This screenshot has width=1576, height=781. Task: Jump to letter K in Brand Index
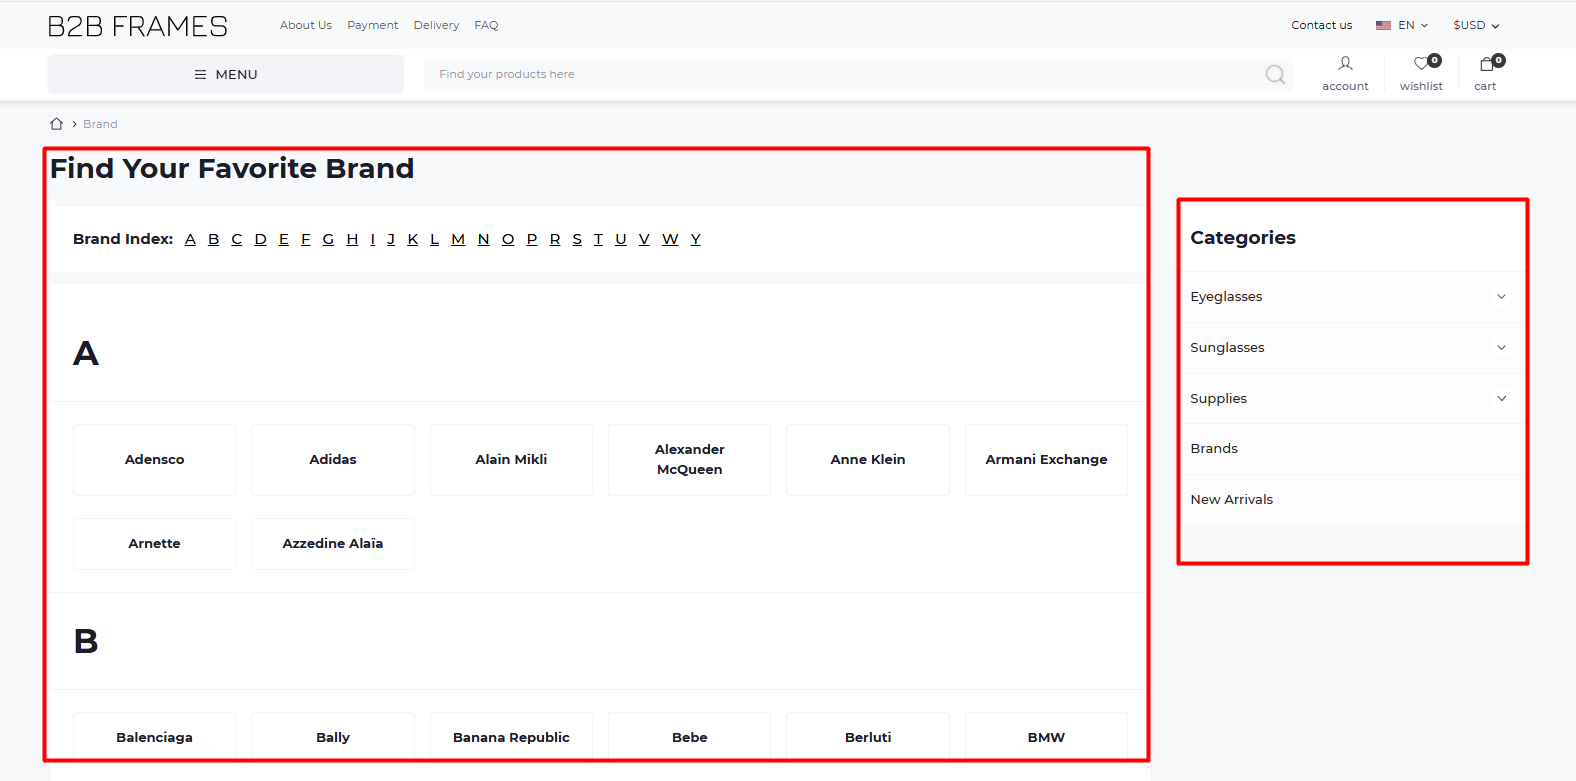coord(412,239)
